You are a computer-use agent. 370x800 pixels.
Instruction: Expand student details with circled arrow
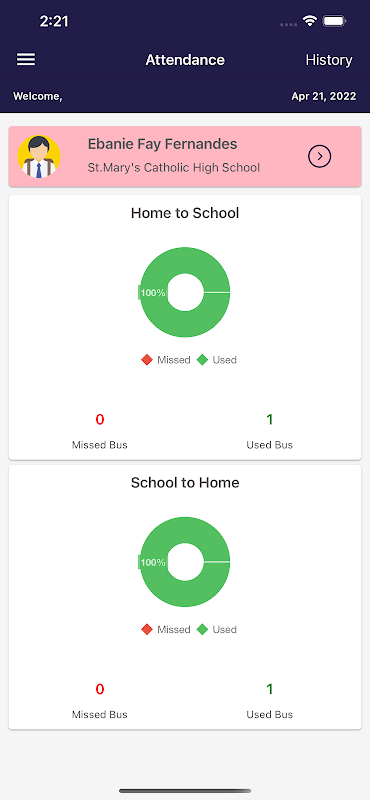tap(319, 156)
